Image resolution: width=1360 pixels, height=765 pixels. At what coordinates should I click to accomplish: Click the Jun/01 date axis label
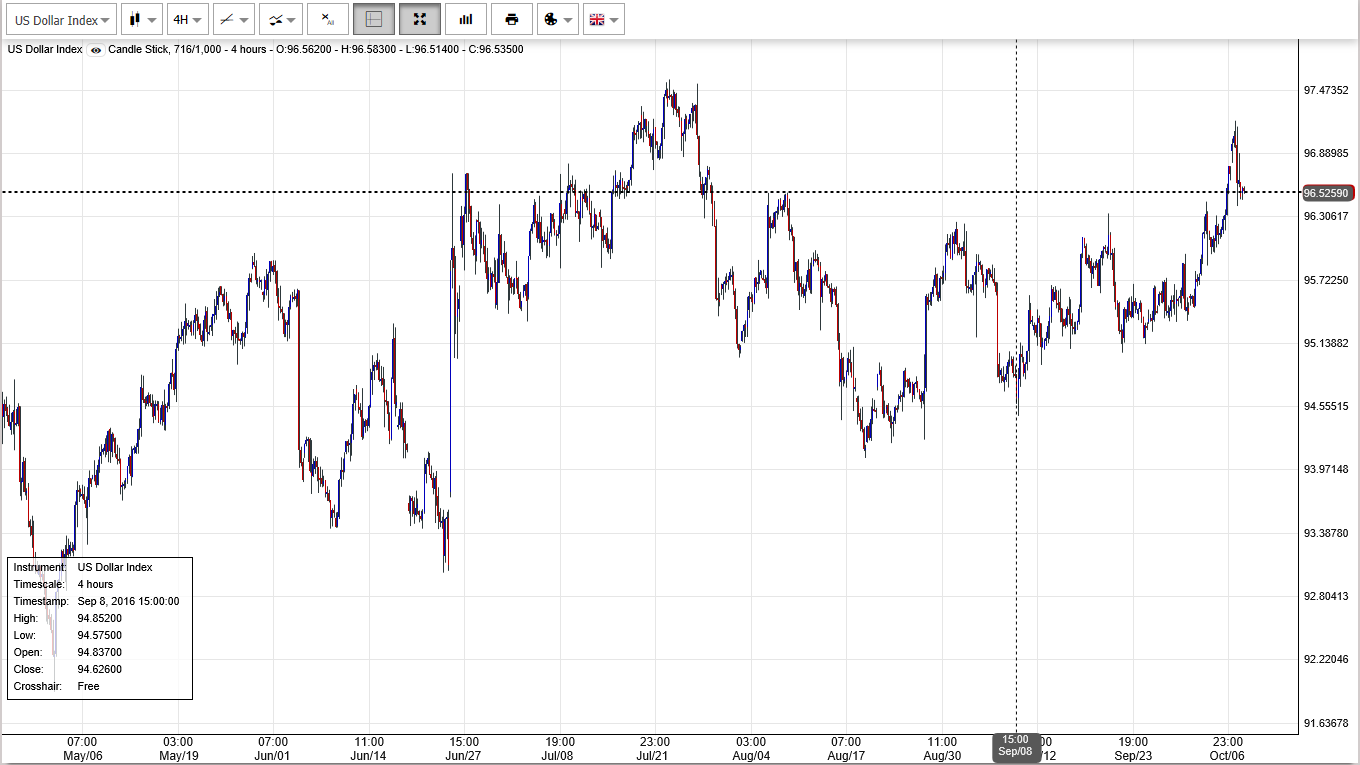(x=273, y=756)
